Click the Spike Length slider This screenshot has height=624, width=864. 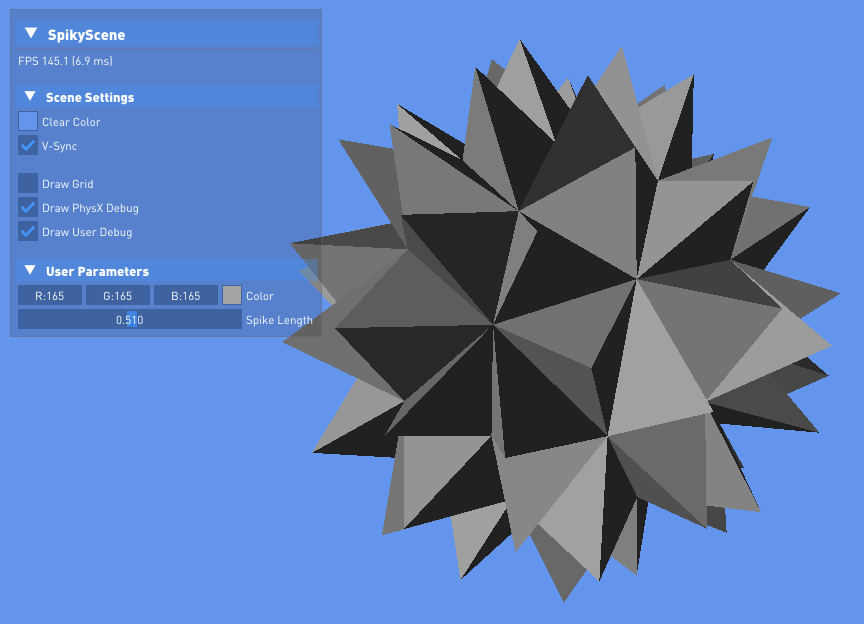point(130,320)
